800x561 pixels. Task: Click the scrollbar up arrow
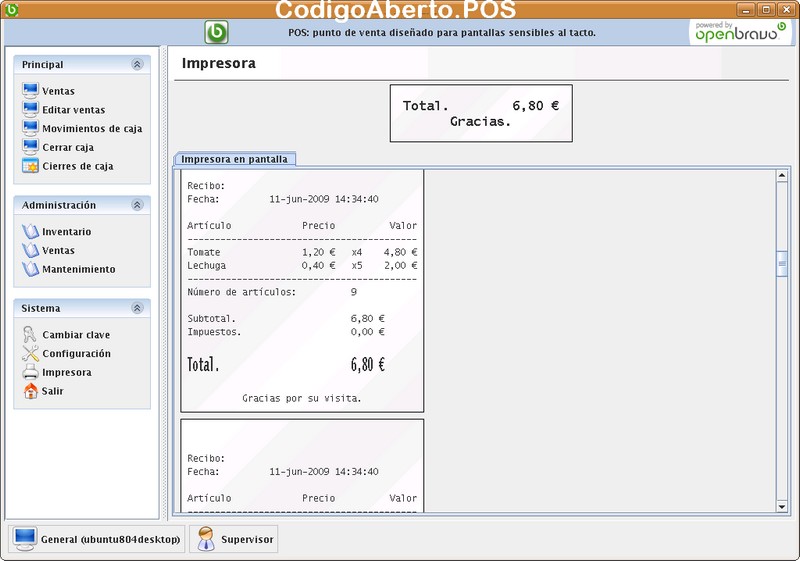coord(782,176)
